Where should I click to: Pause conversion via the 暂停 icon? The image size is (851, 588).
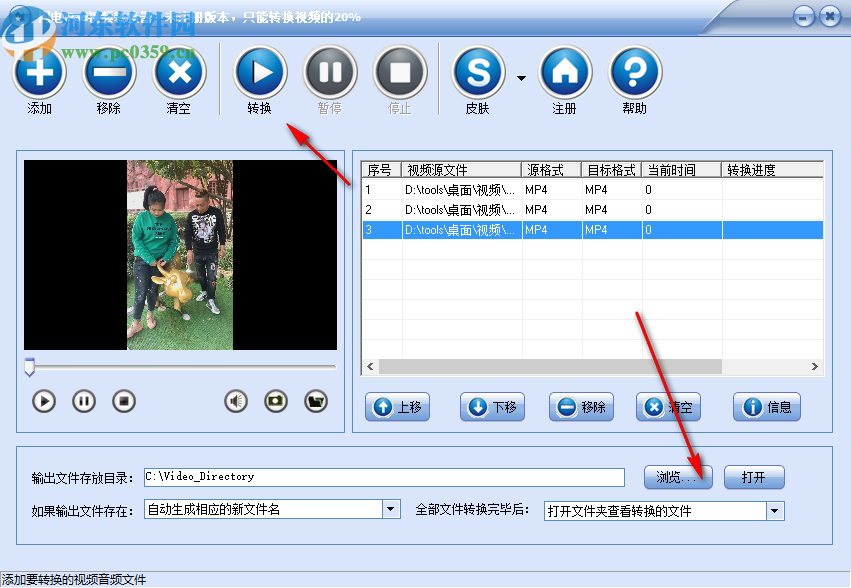[330, 72]
